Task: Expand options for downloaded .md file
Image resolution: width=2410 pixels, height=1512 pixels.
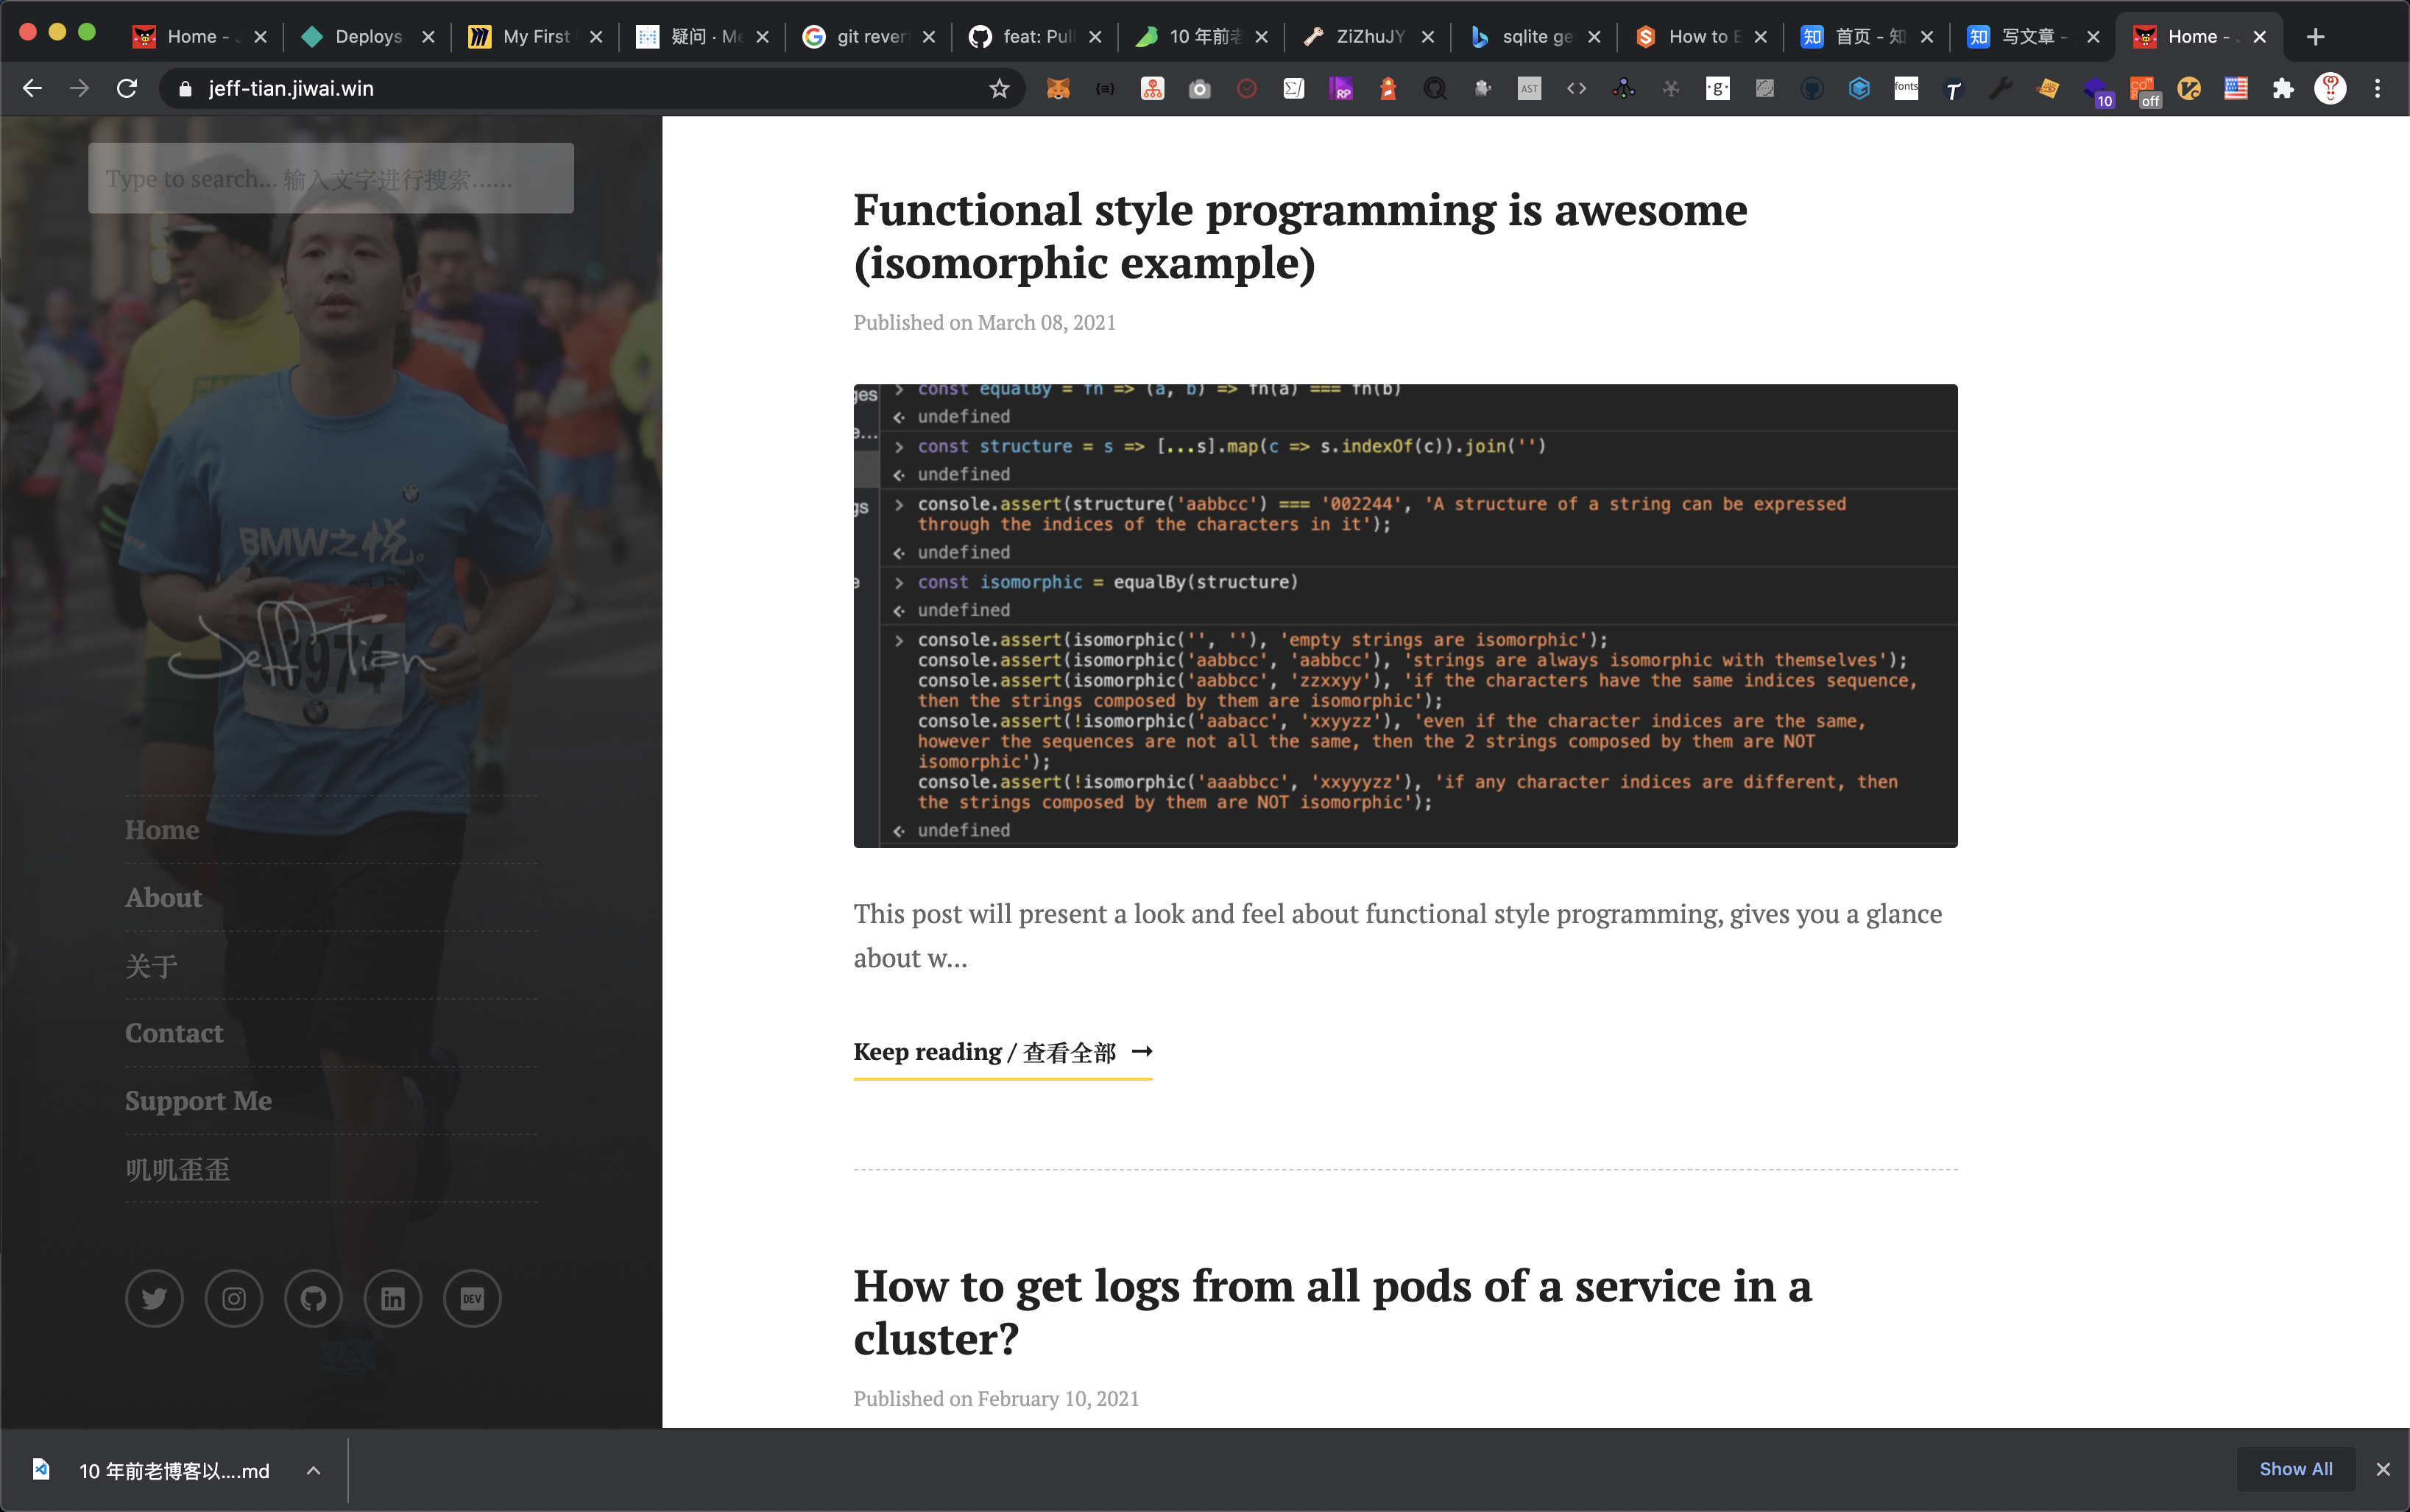Action: tap(314, 1470)
